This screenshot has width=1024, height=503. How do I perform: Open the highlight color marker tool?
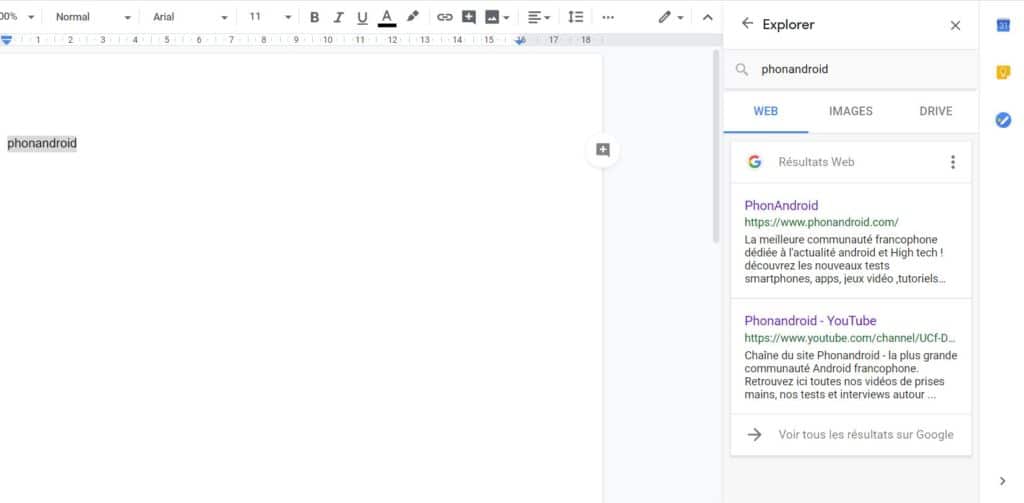point(412,17)
